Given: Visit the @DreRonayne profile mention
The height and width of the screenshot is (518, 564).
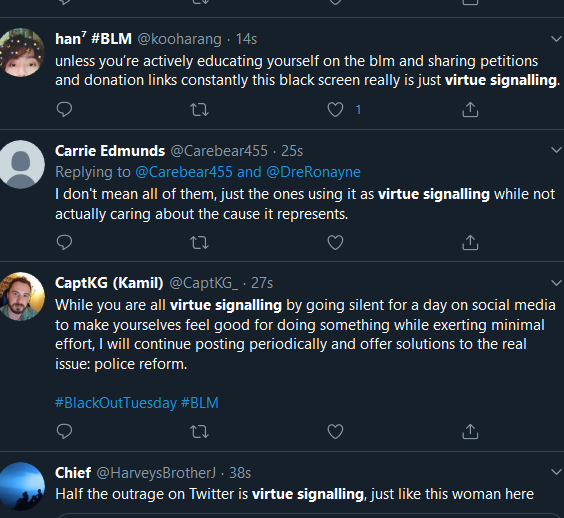Looking at the screenshot, I should (x=313, y=172).
